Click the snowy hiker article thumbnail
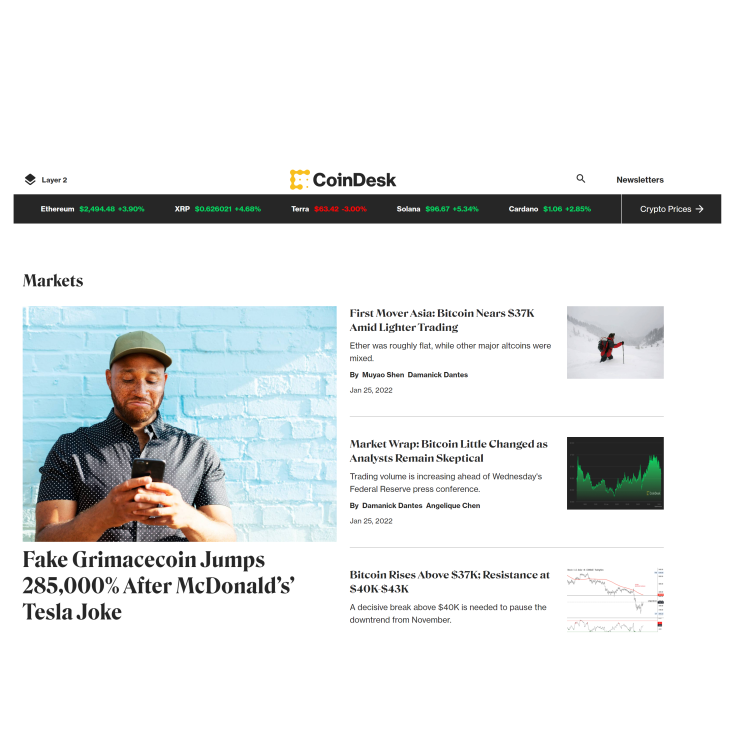Image resolution: width=750 pixels, height=750 pixels. coord(615,342)
